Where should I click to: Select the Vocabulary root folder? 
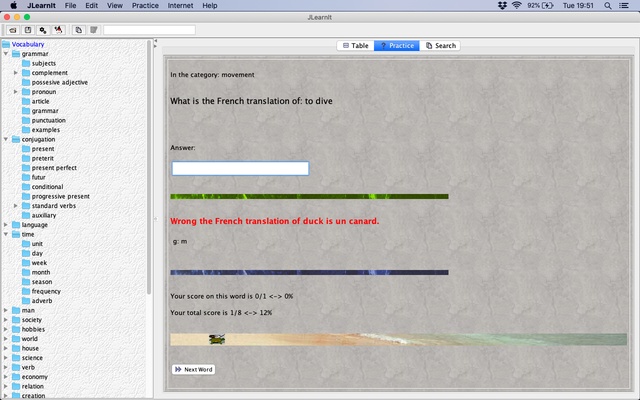click(x=23, y=44)
